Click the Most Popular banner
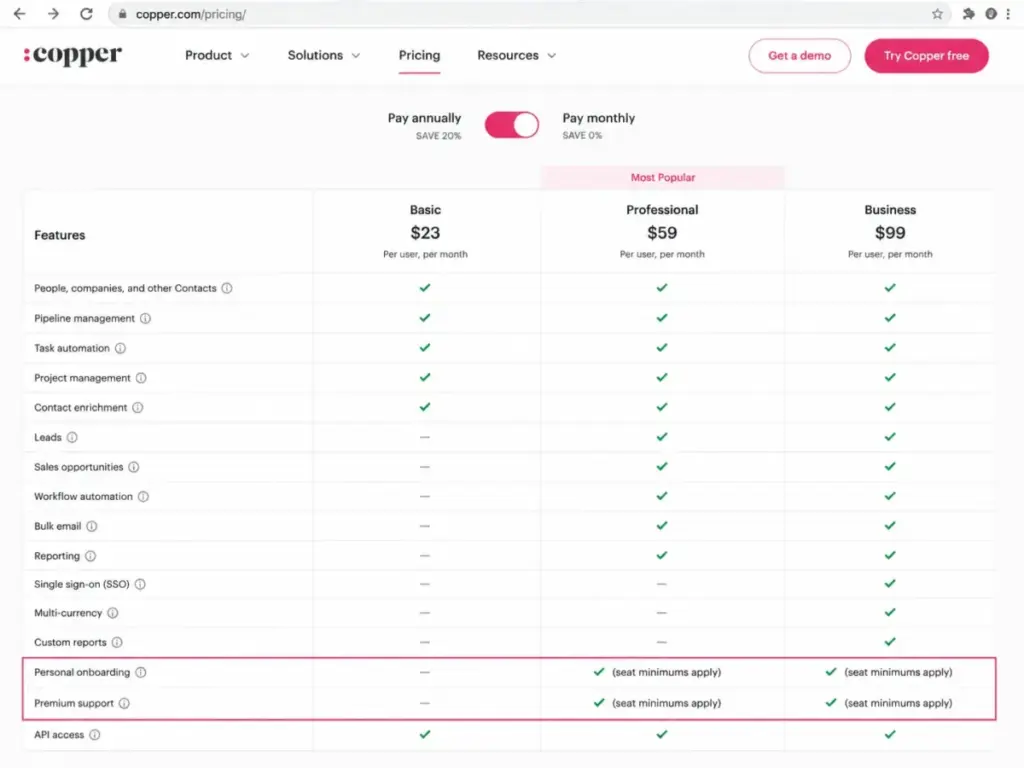 coord(662,178)
